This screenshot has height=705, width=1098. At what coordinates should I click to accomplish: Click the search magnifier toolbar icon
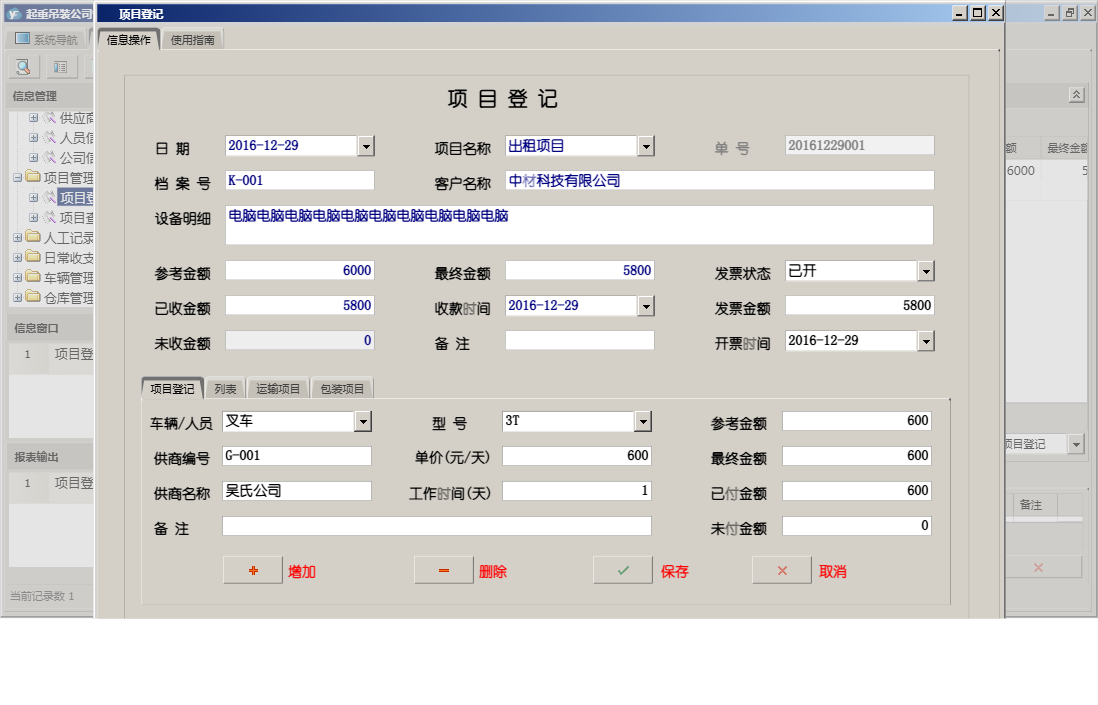pyautogui.click(x=24, y=67)
